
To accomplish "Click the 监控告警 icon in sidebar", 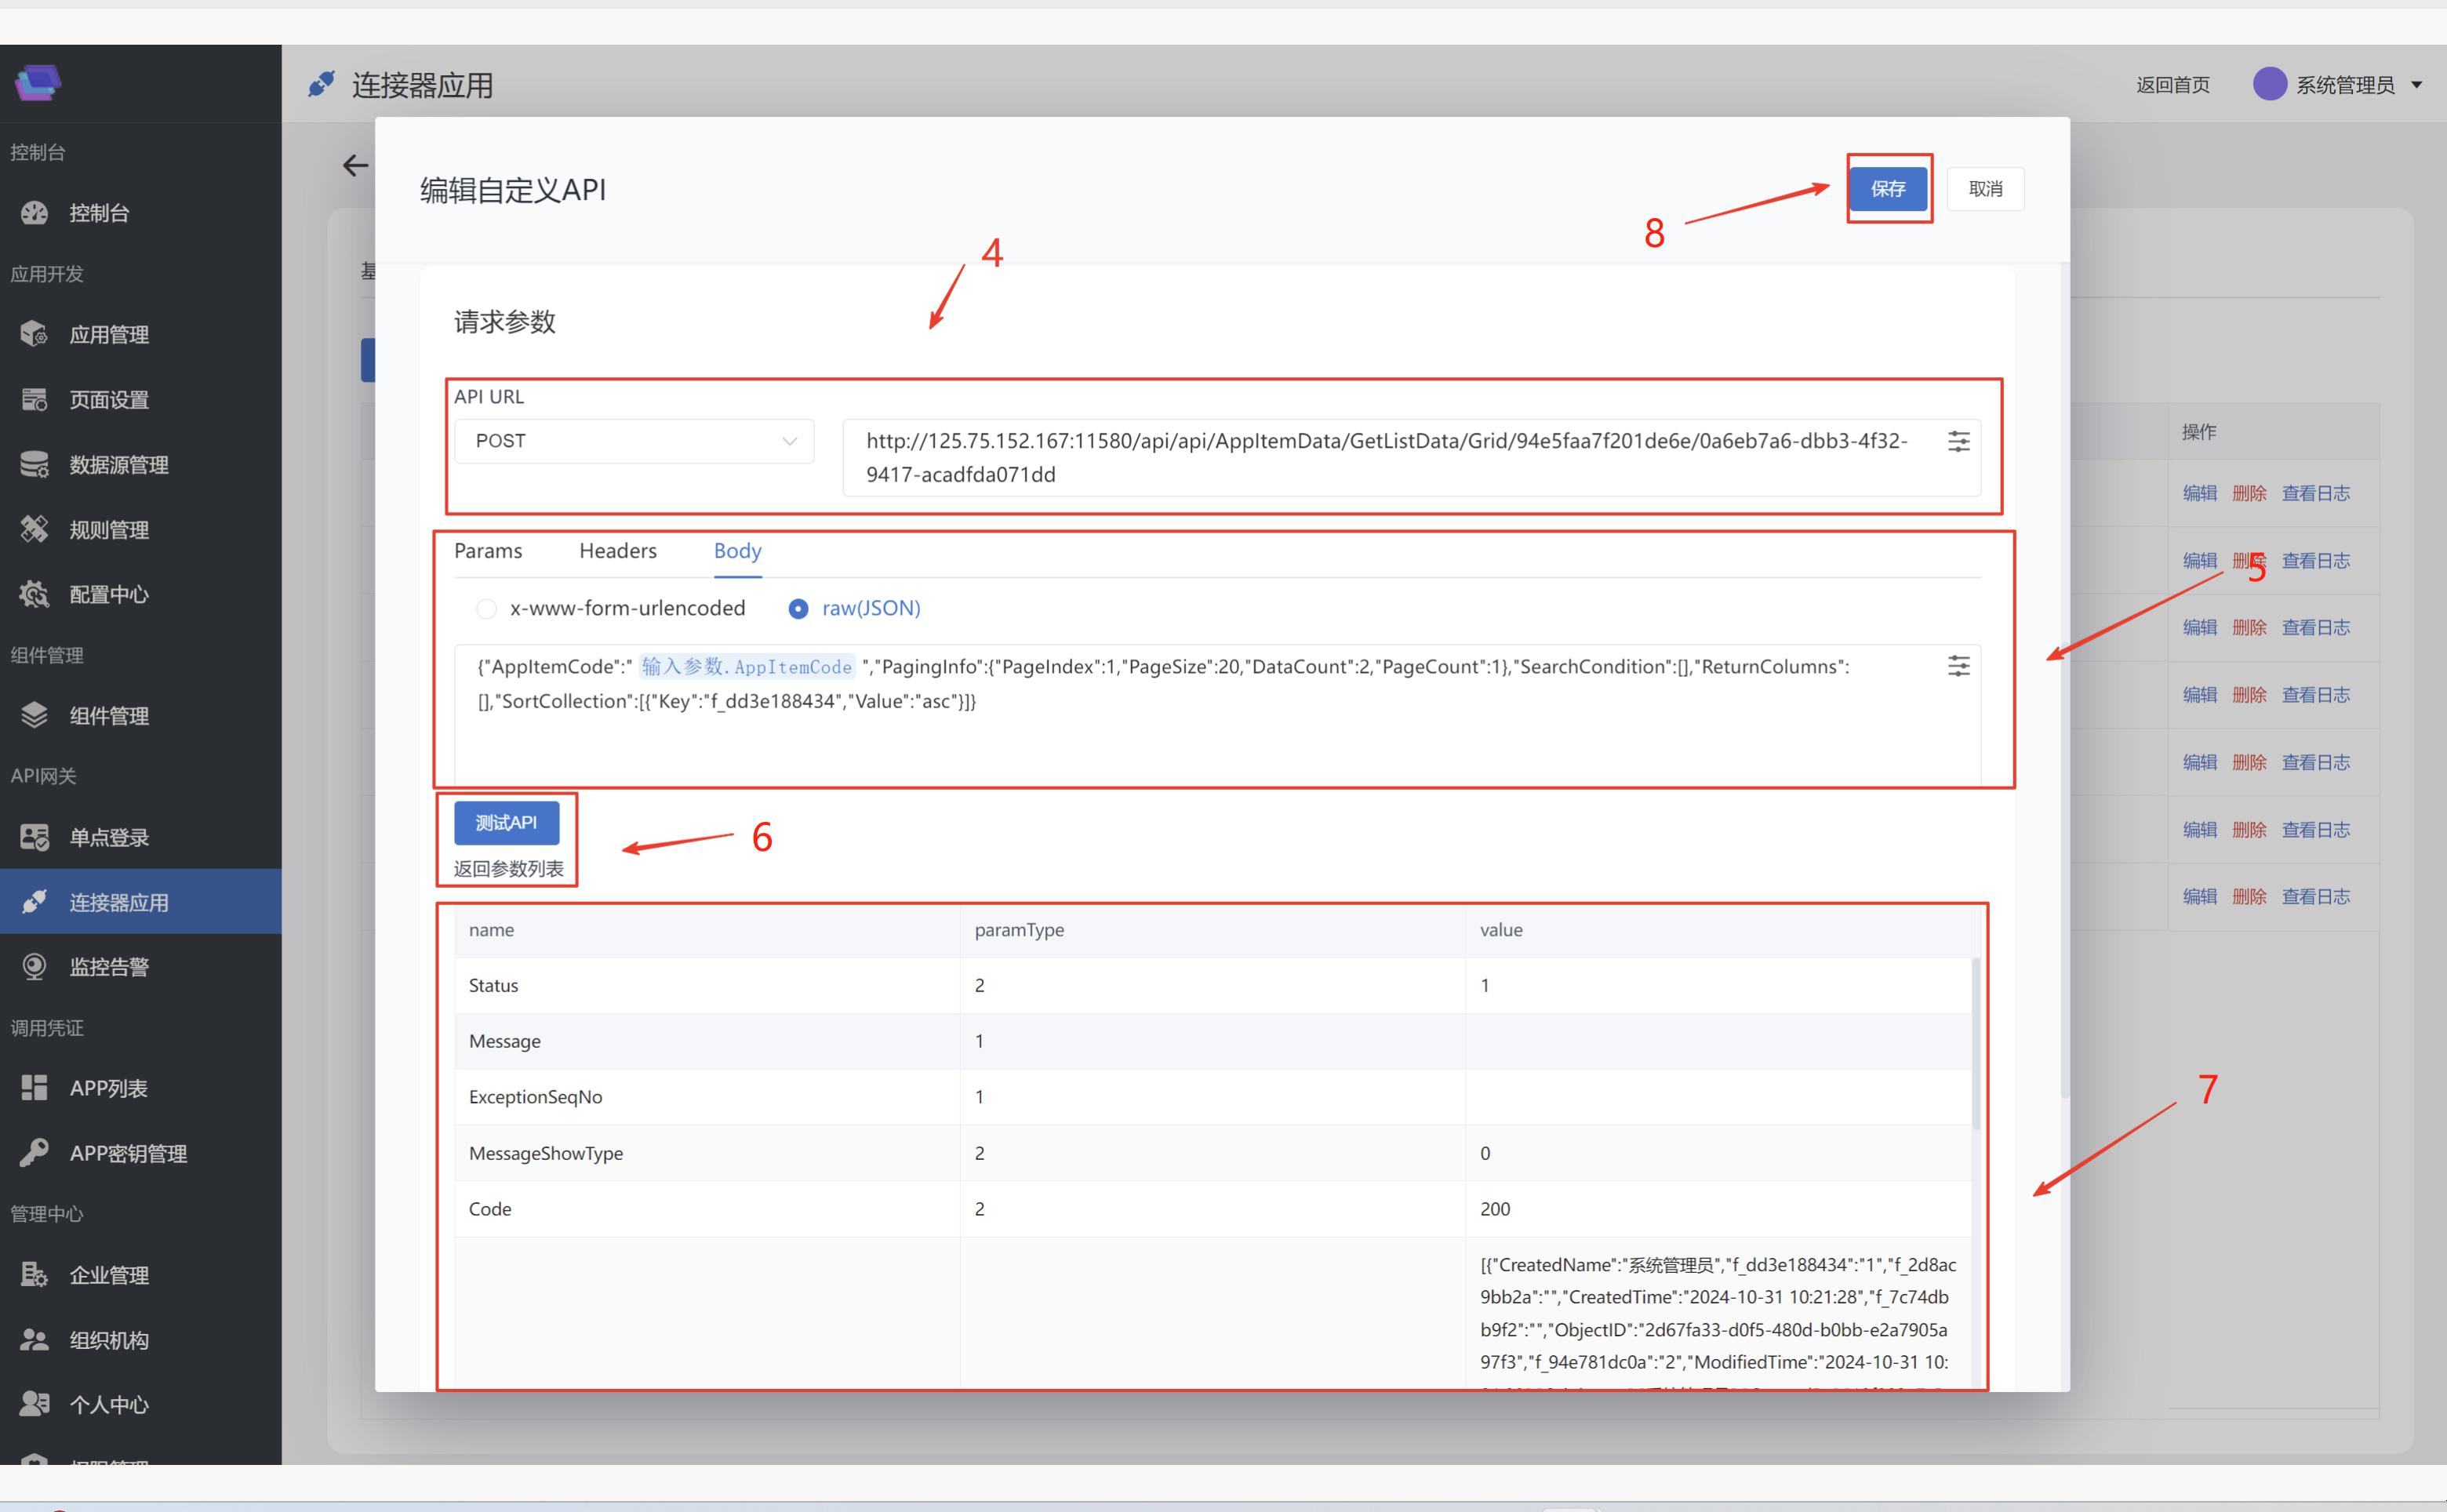I will click(x=35, y=966).
